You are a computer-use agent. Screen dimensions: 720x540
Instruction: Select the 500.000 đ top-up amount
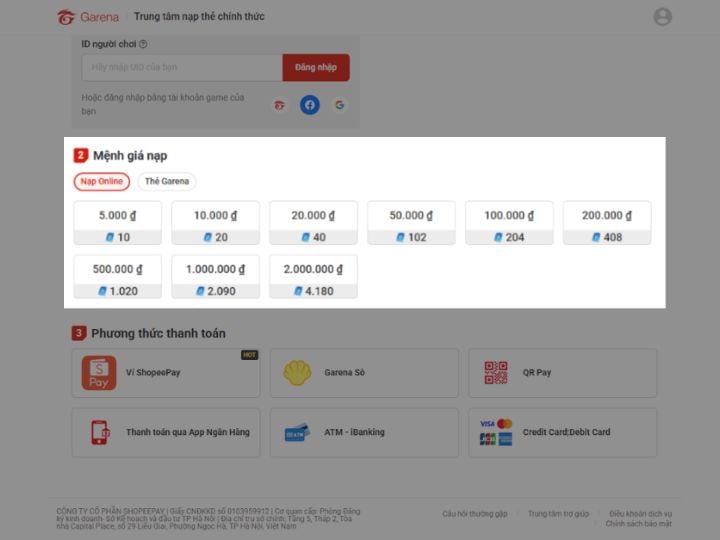[118, 276]
